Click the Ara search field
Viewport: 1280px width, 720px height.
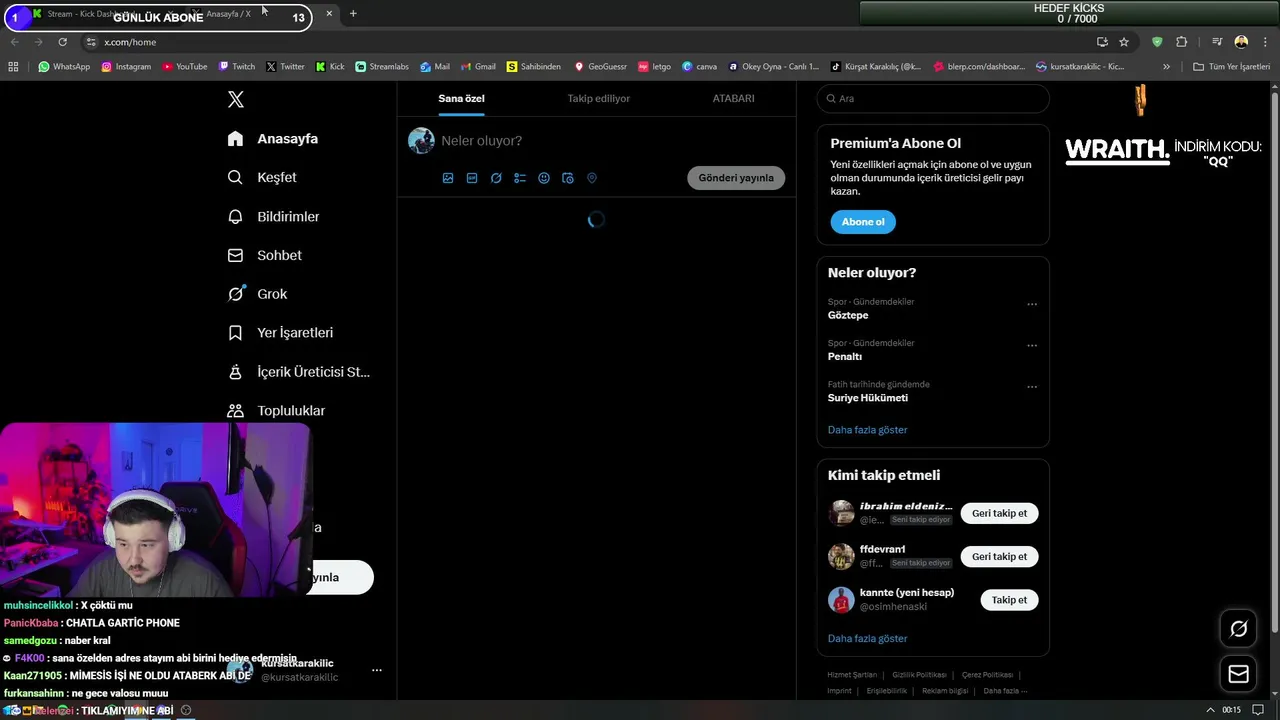[933, 98]
